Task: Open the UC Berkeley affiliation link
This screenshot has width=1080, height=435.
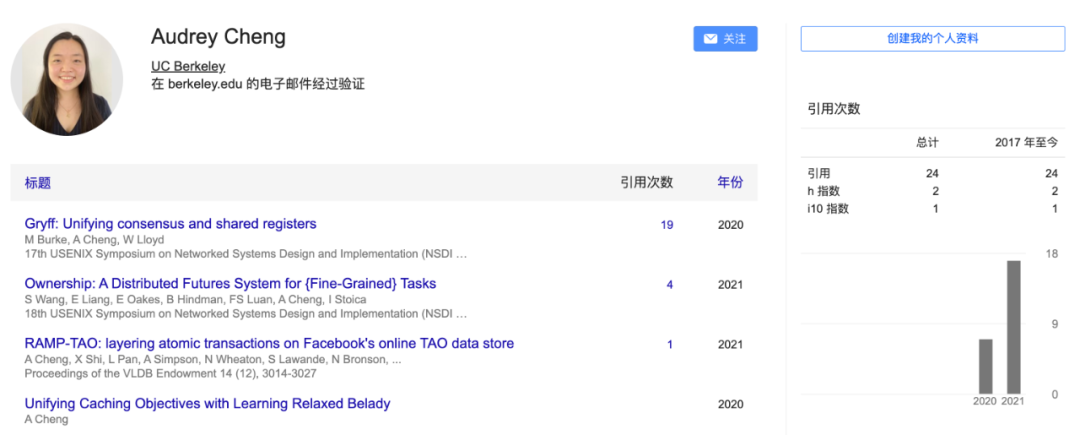Action: pos(188,66)
